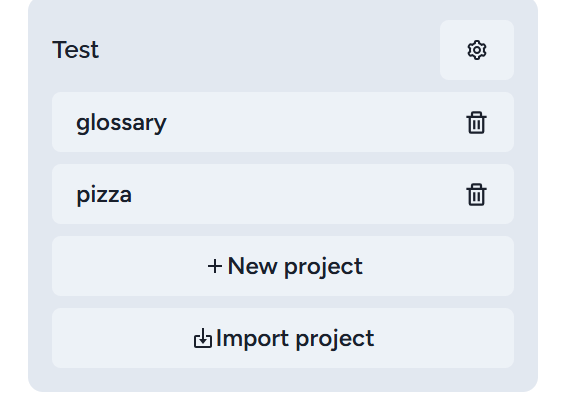Click the settings button next to Test
This screenshot has width=563, height=398.
point(476,50)
